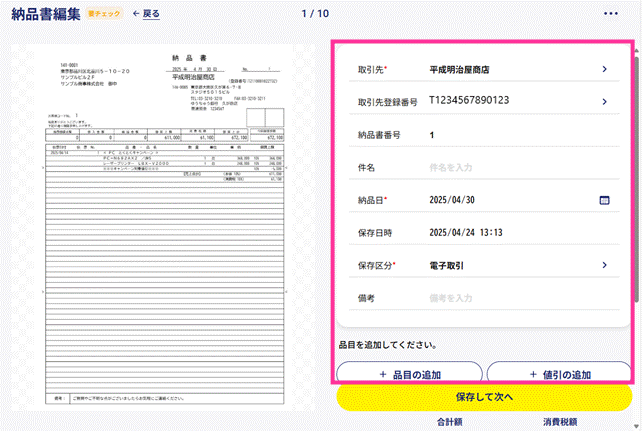This screenshot has height=431, width=642.
Task: Click the 平成明治屋商店 partner name
Action: click(x=459, y=70)
